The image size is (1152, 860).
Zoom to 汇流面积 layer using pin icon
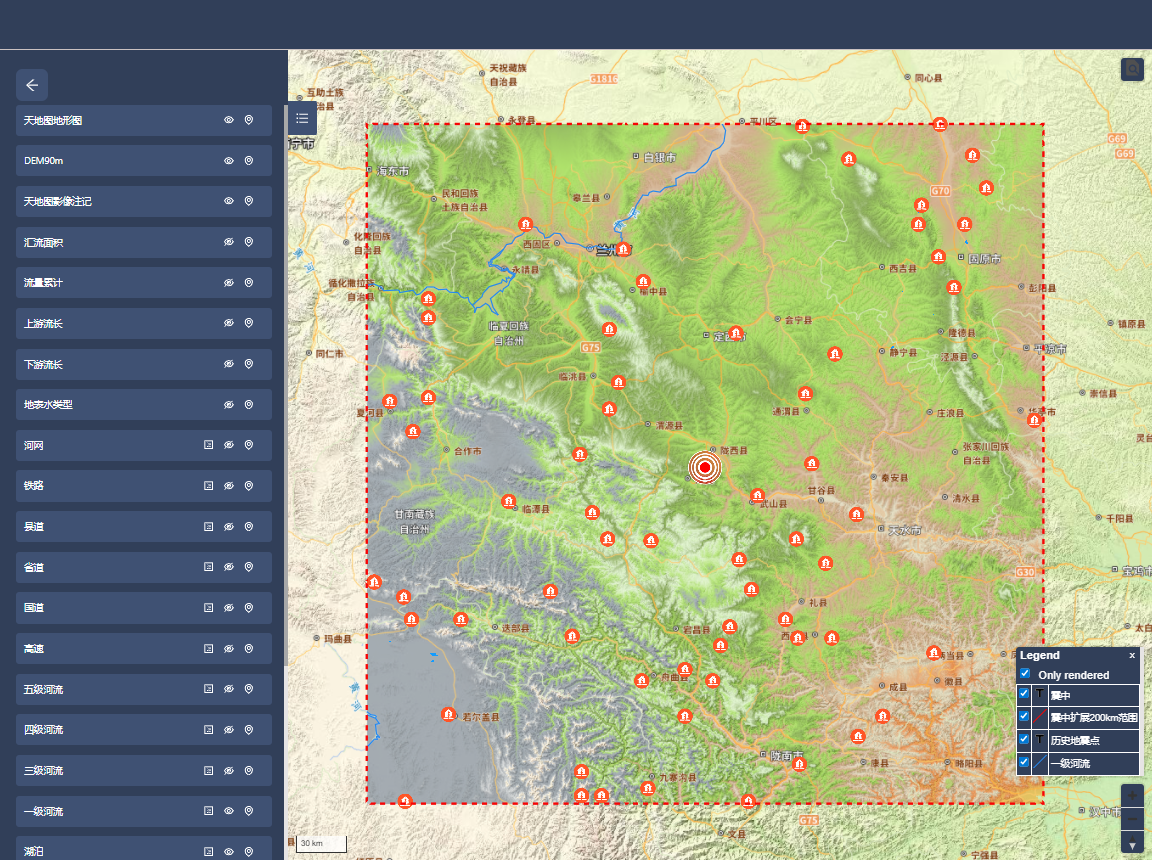[x=249, y=242]
